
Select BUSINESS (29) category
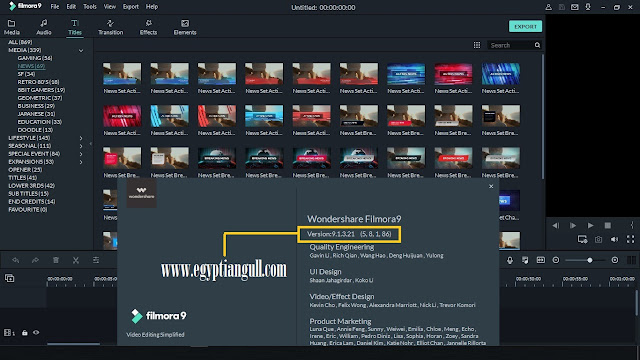pos(36,106)
